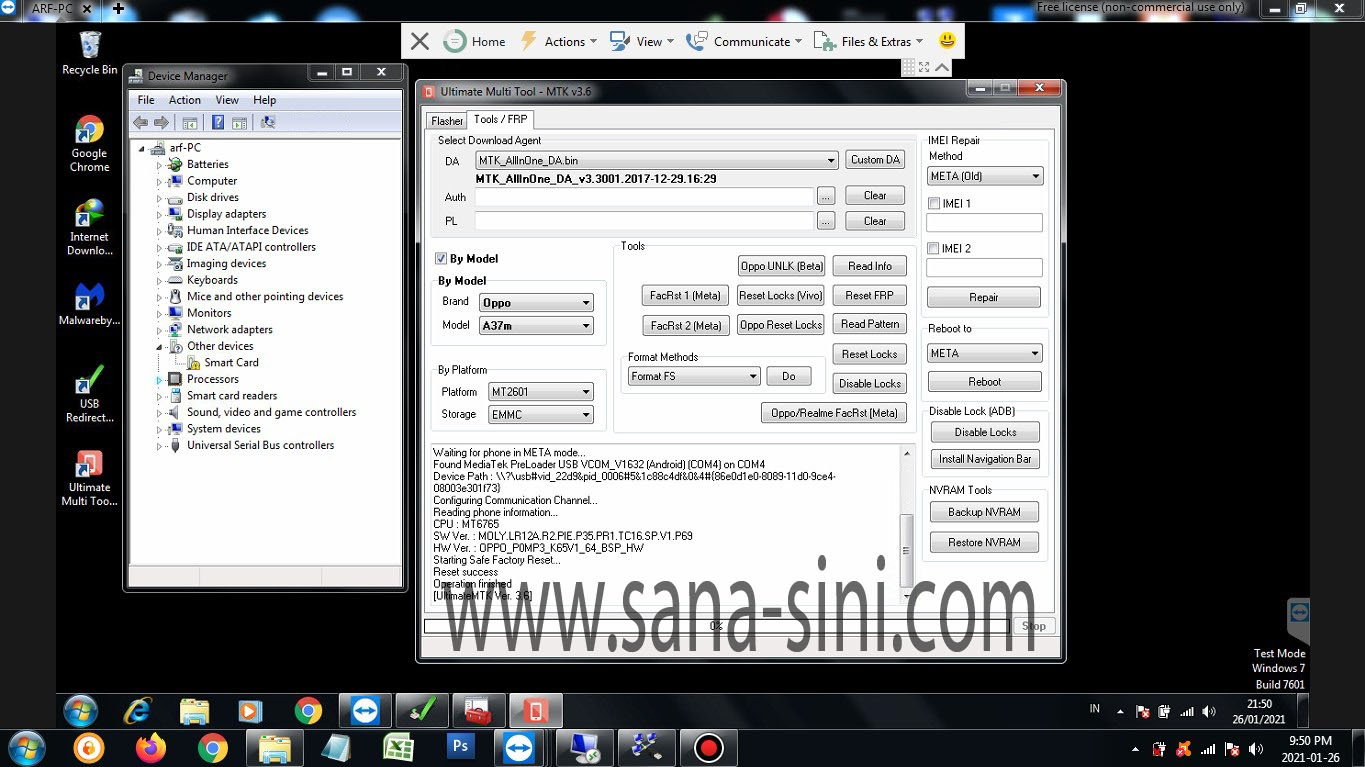Open Photoshop from the taskbar
The image size is (1365, 767).
(461, 747)
